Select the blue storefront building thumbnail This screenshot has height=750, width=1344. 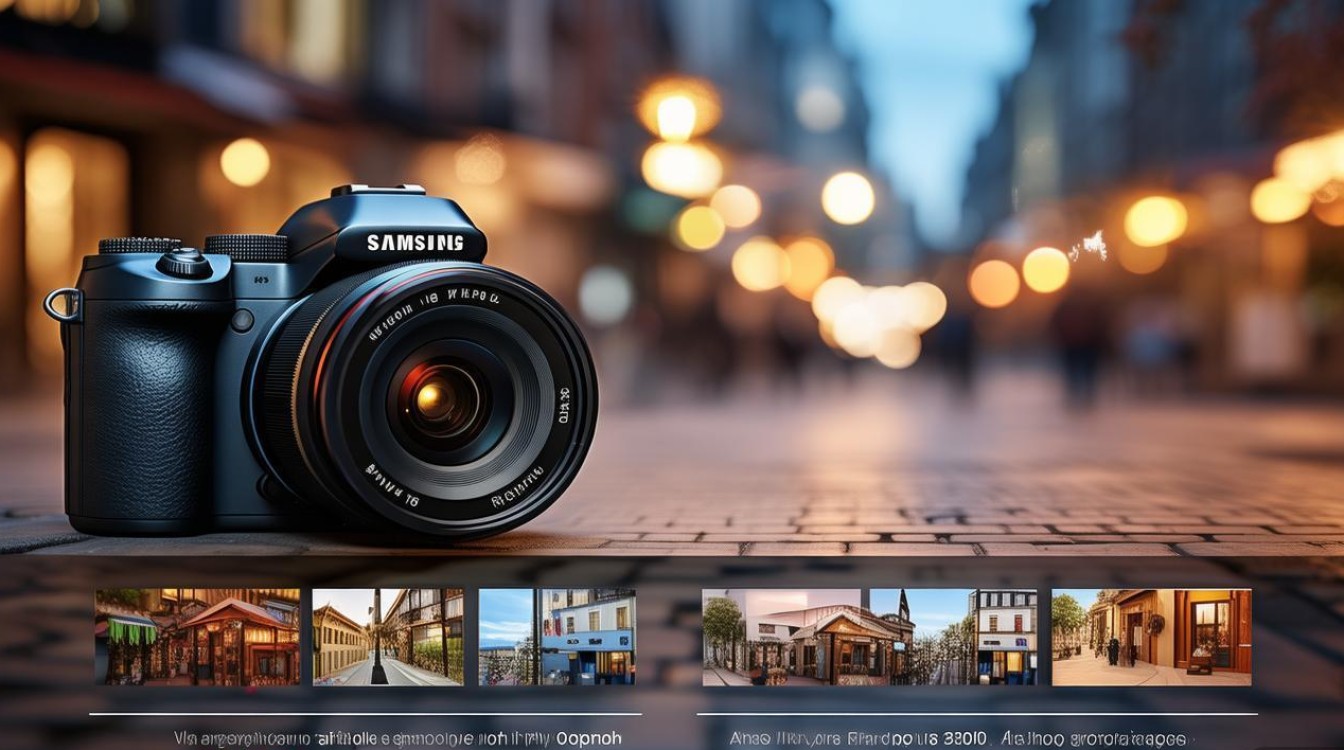coord(556,637)
